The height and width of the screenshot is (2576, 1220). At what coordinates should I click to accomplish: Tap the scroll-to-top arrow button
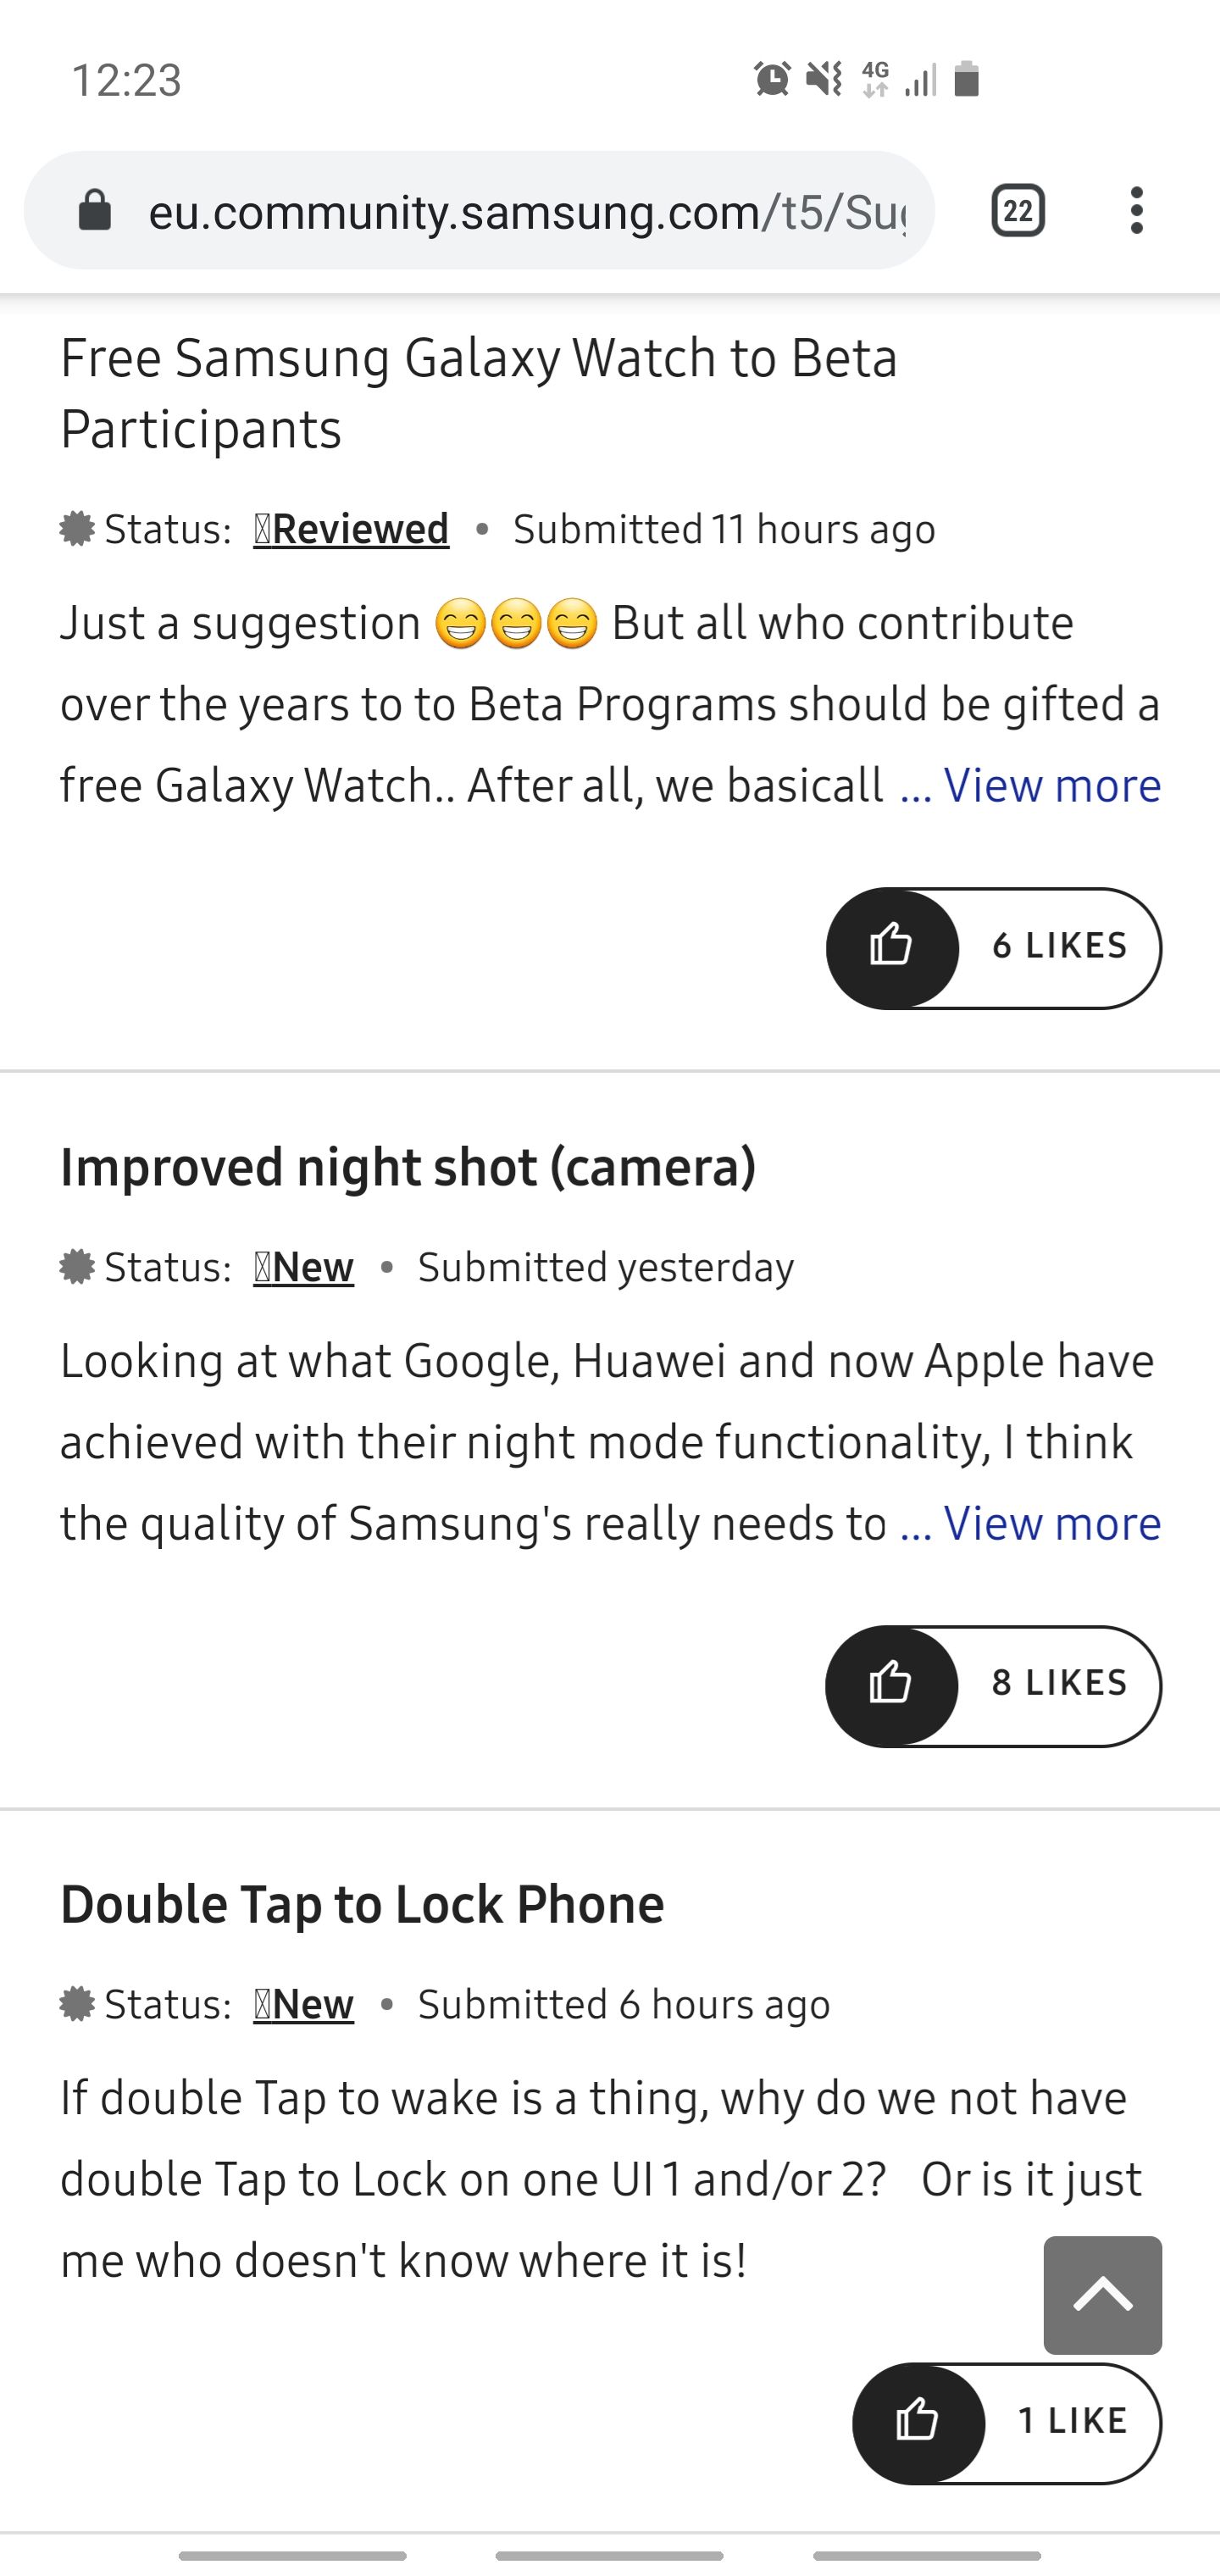pos(1103,2296)
